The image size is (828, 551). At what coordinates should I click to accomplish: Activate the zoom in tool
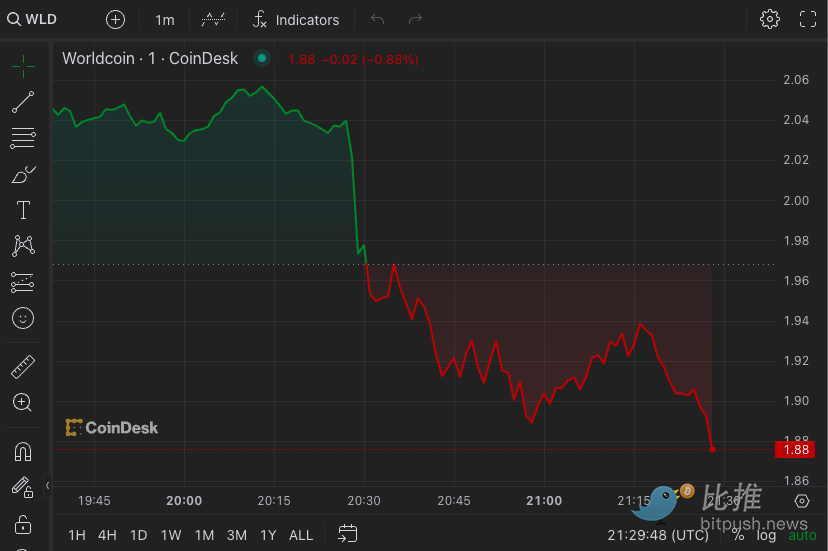tap(22, 403)
